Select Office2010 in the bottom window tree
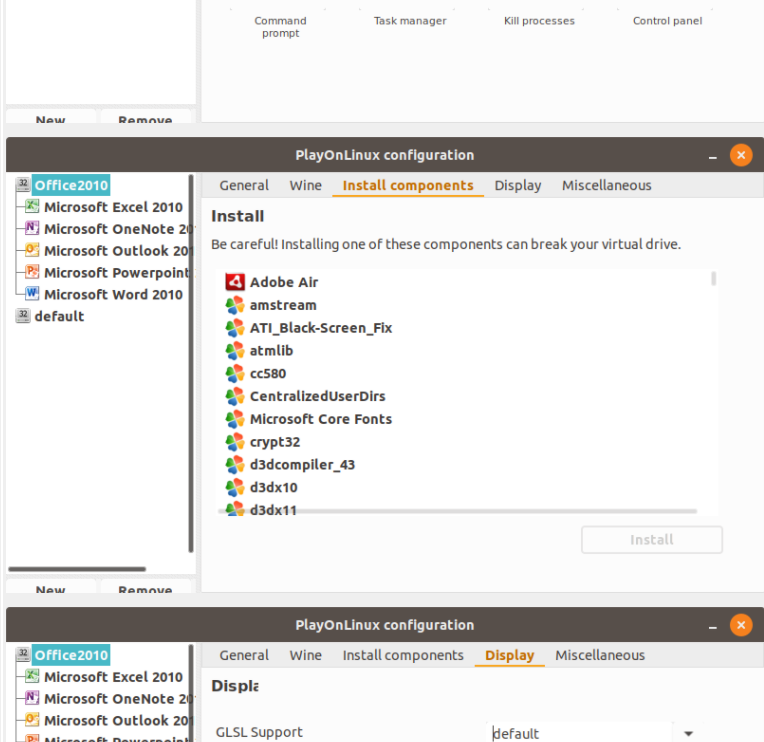Screen dimensions: 764x742 tap(71, 655)
